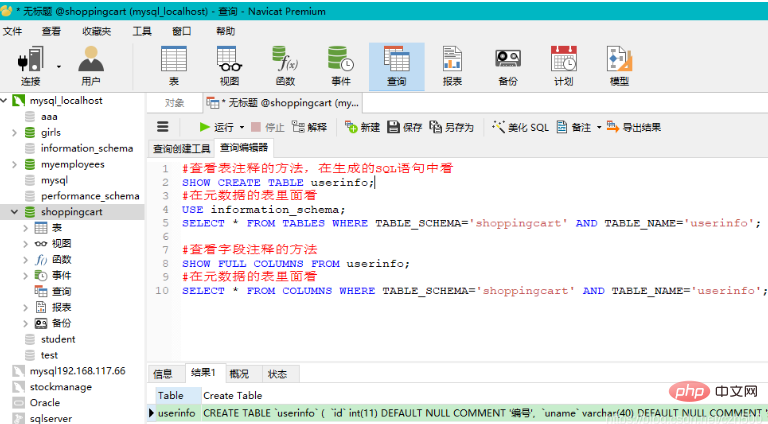Select the Oracle connection
Screen dimensions: 768x424
tap(45, 402)
